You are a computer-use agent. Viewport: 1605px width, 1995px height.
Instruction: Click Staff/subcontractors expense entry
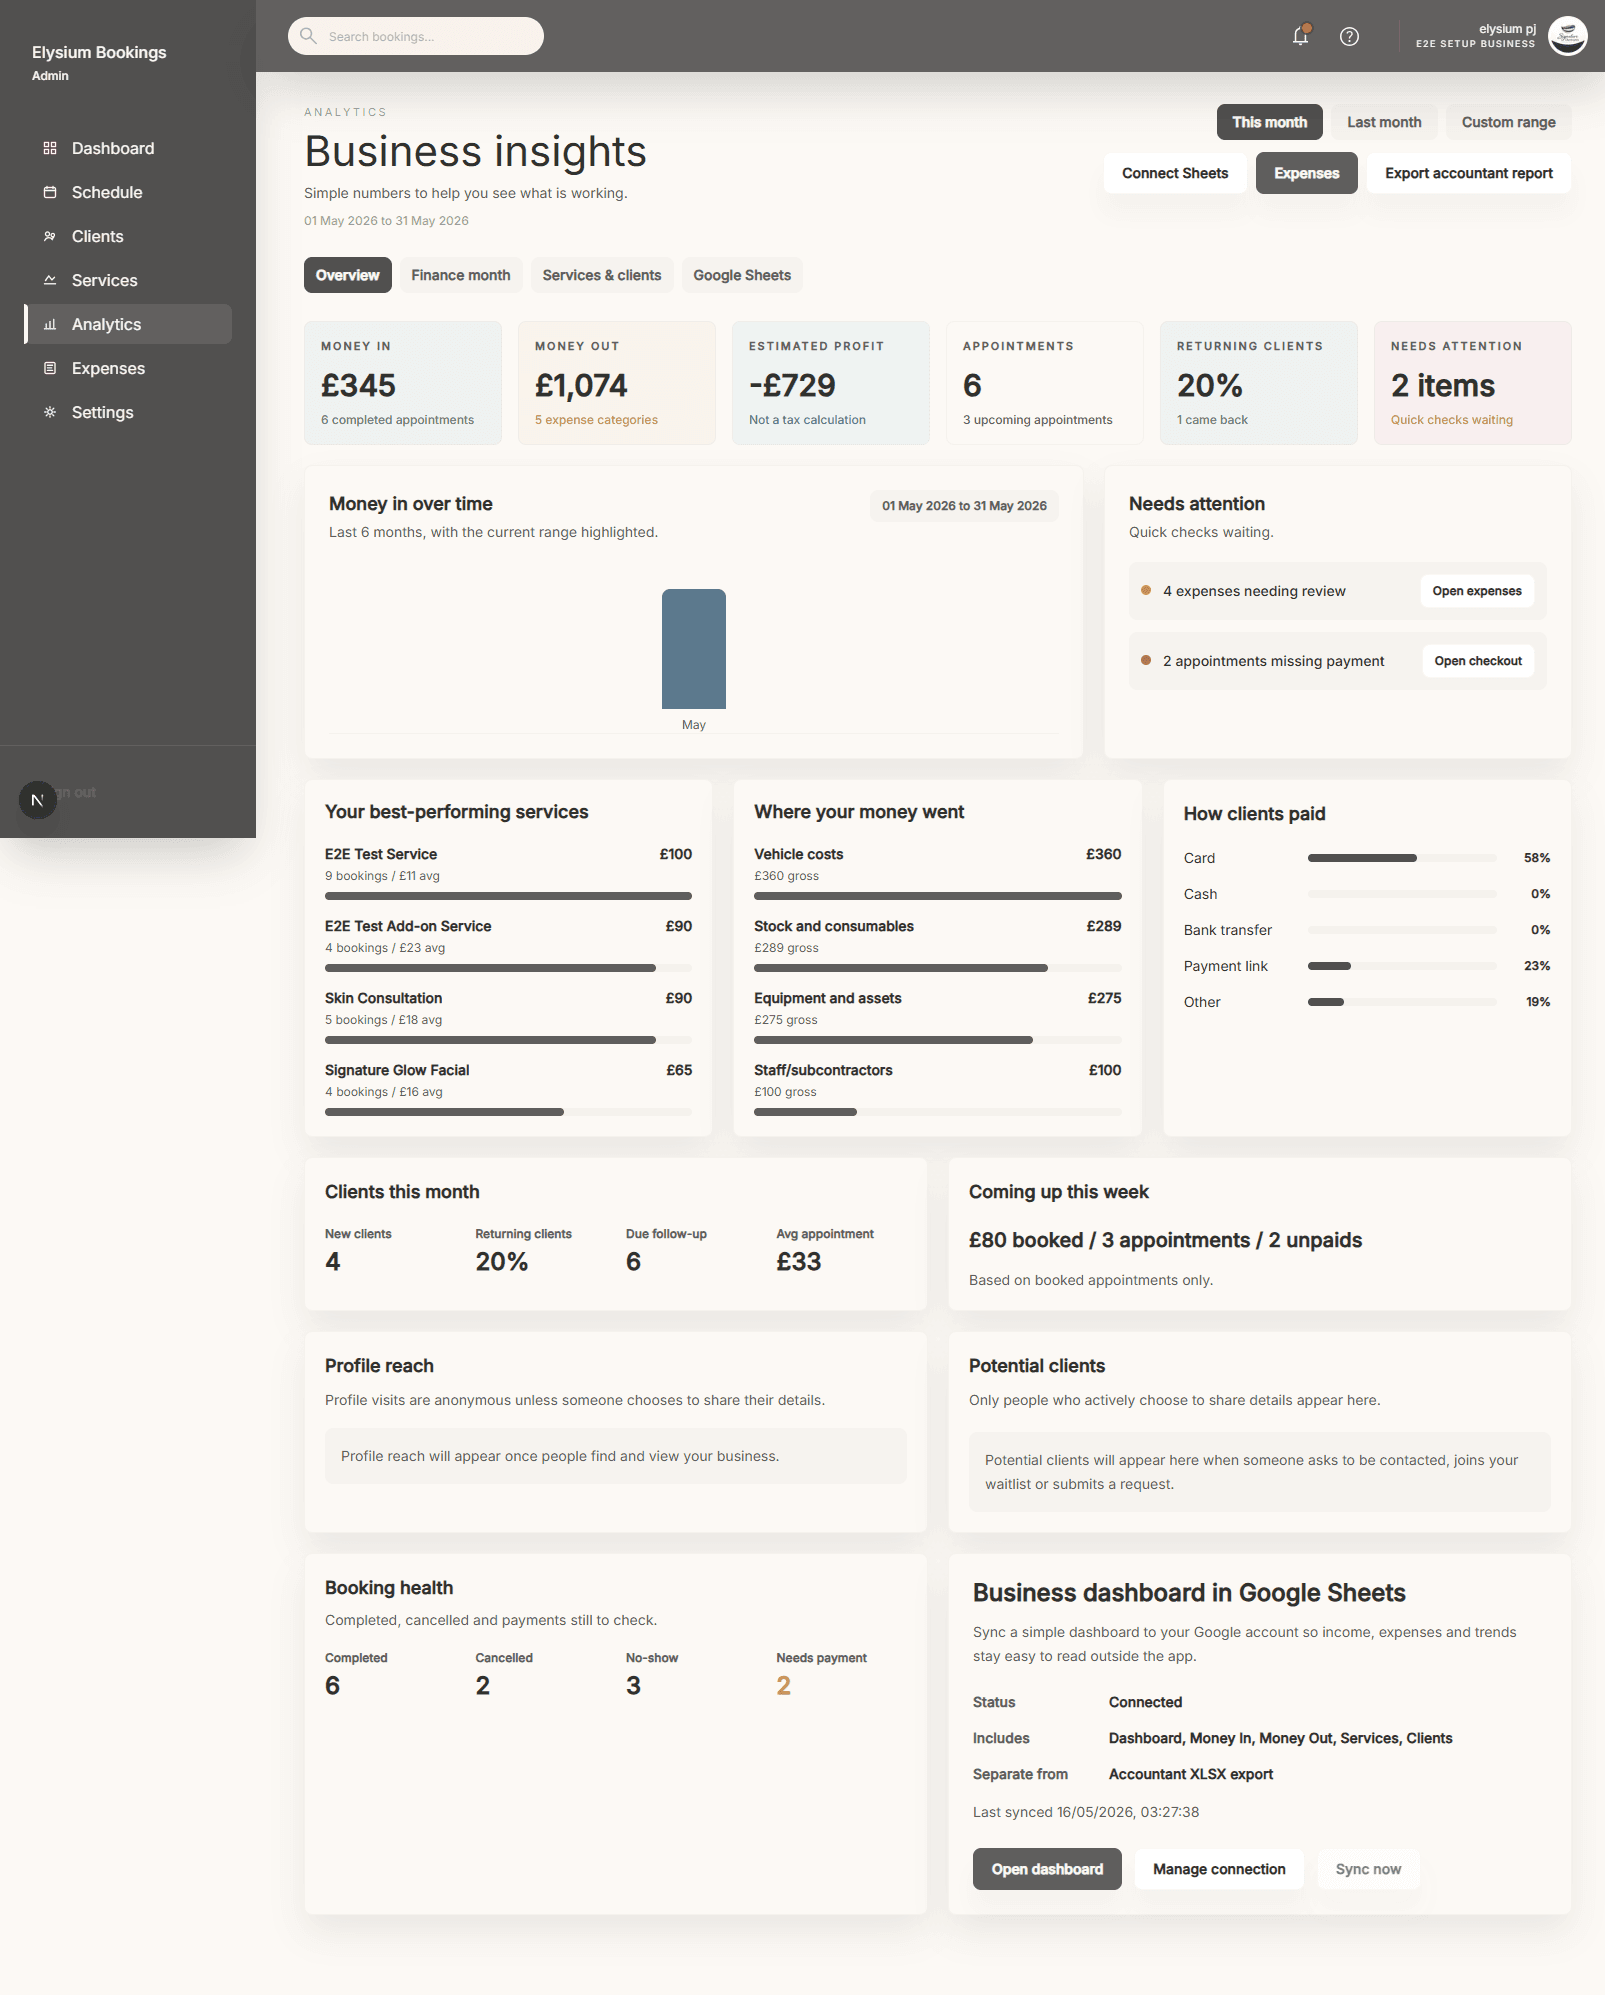(x=937, y=1089)
